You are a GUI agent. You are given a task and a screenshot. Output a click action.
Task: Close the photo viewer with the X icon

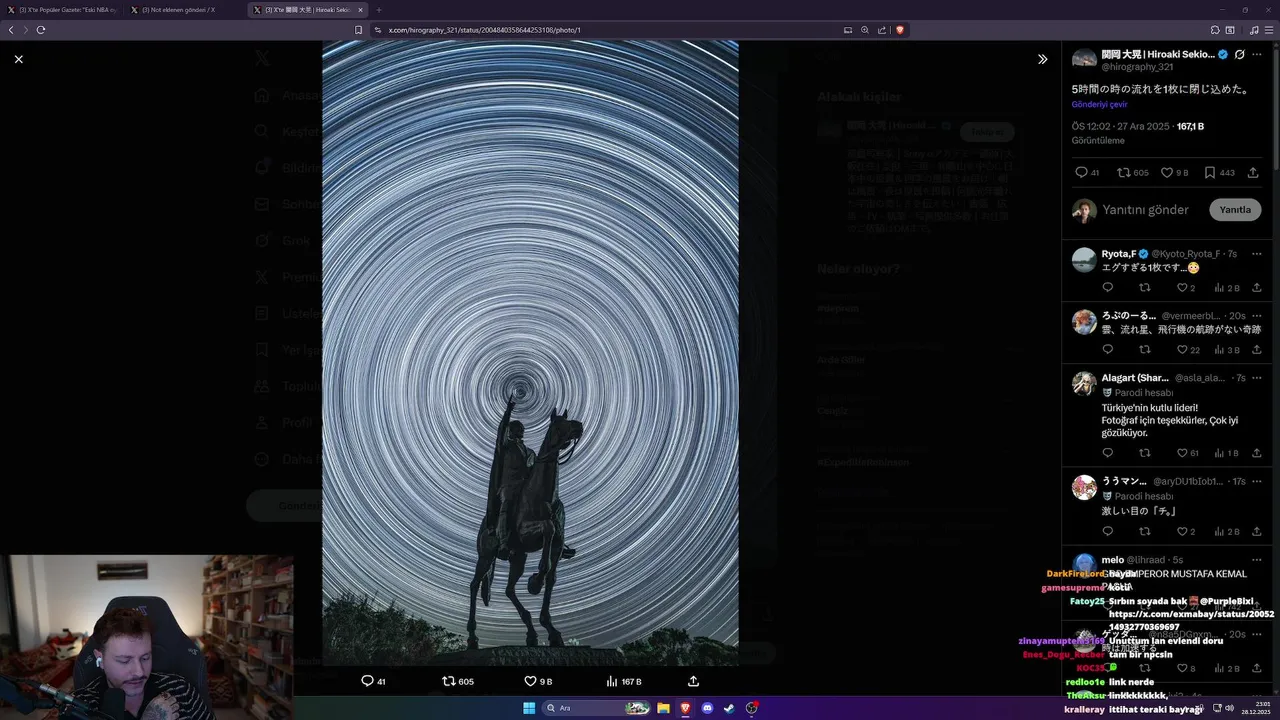point(18,59)
